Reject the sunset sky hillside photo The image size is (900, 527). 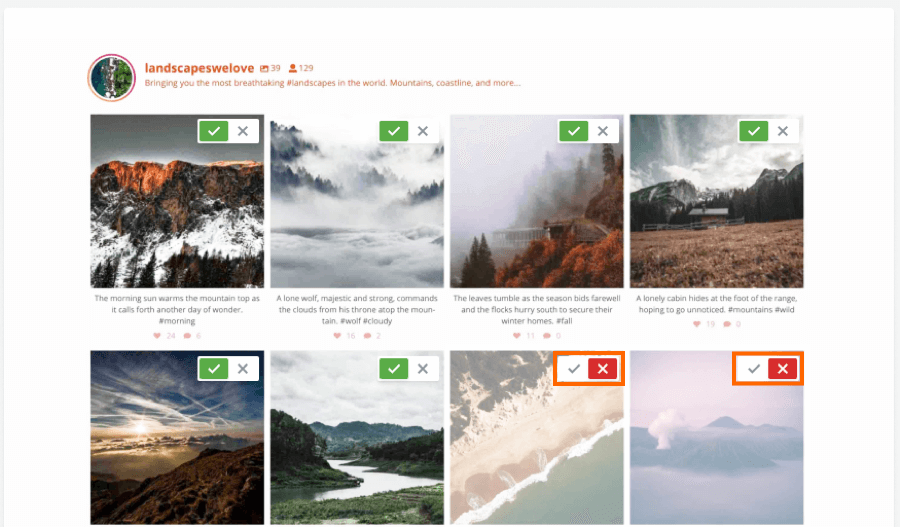[x=243, y=369]
